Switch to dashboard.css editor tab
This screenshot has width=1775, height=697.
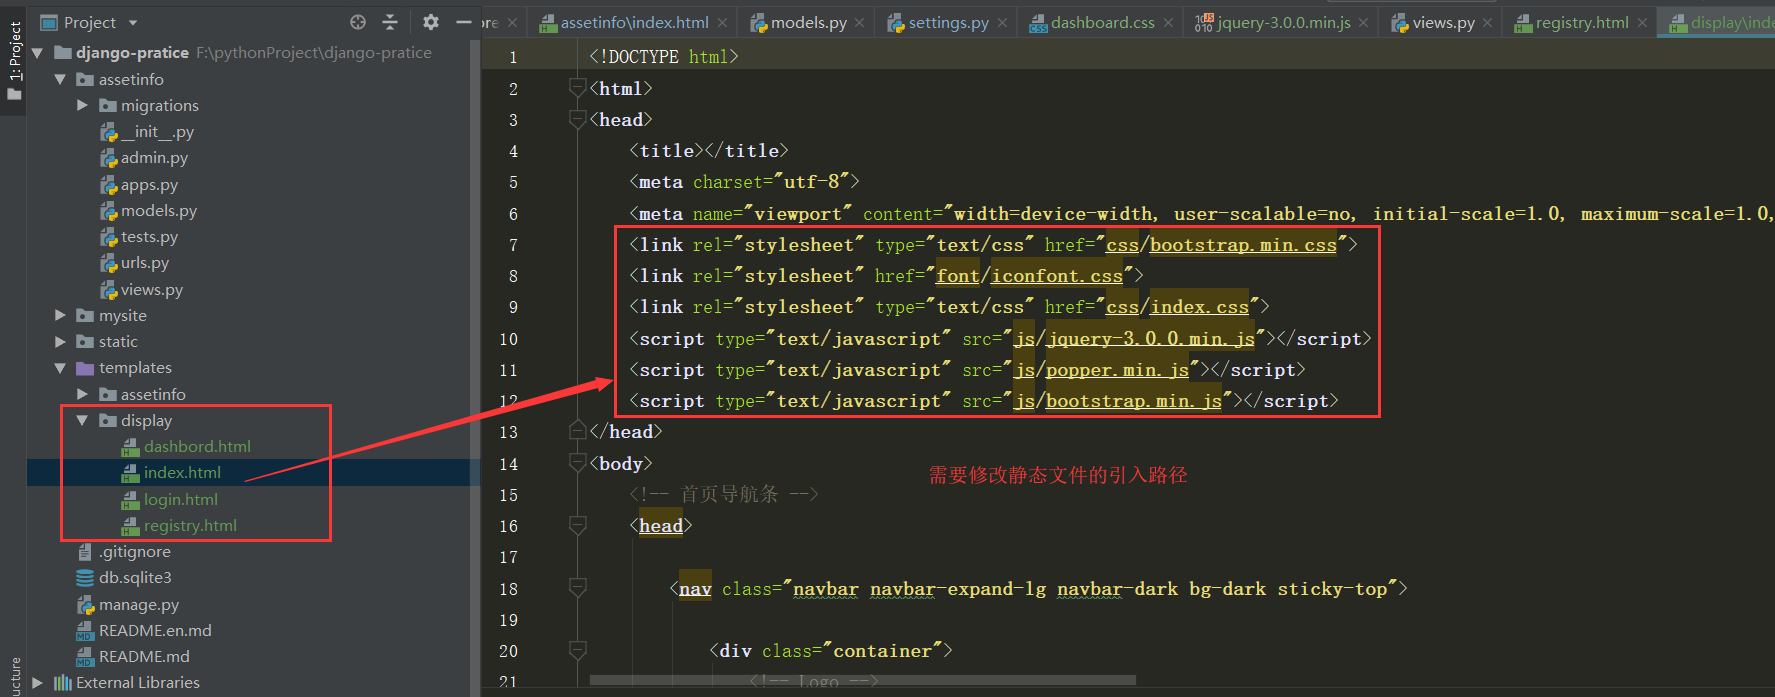(1102, 22)
